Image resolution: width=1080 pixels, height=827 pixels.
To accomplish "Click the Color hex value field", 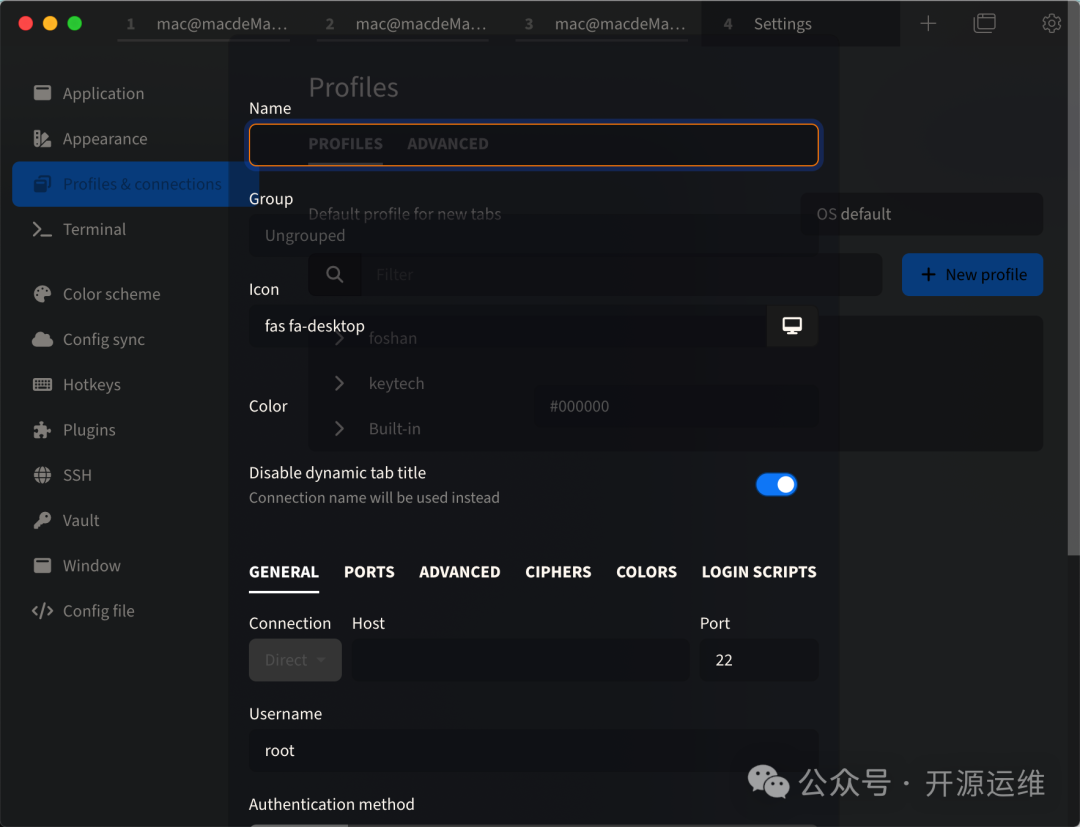I will click(x=675, y=406).
